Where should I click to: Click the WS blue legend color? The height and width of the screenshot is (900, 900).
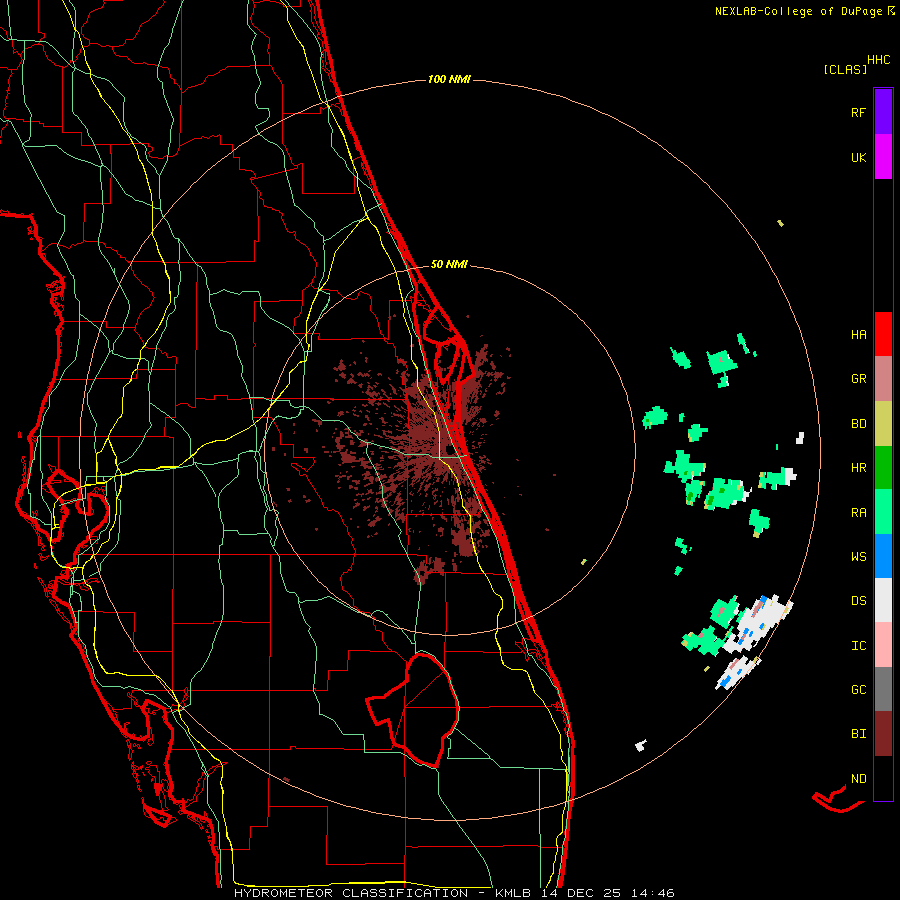point(883,556)
